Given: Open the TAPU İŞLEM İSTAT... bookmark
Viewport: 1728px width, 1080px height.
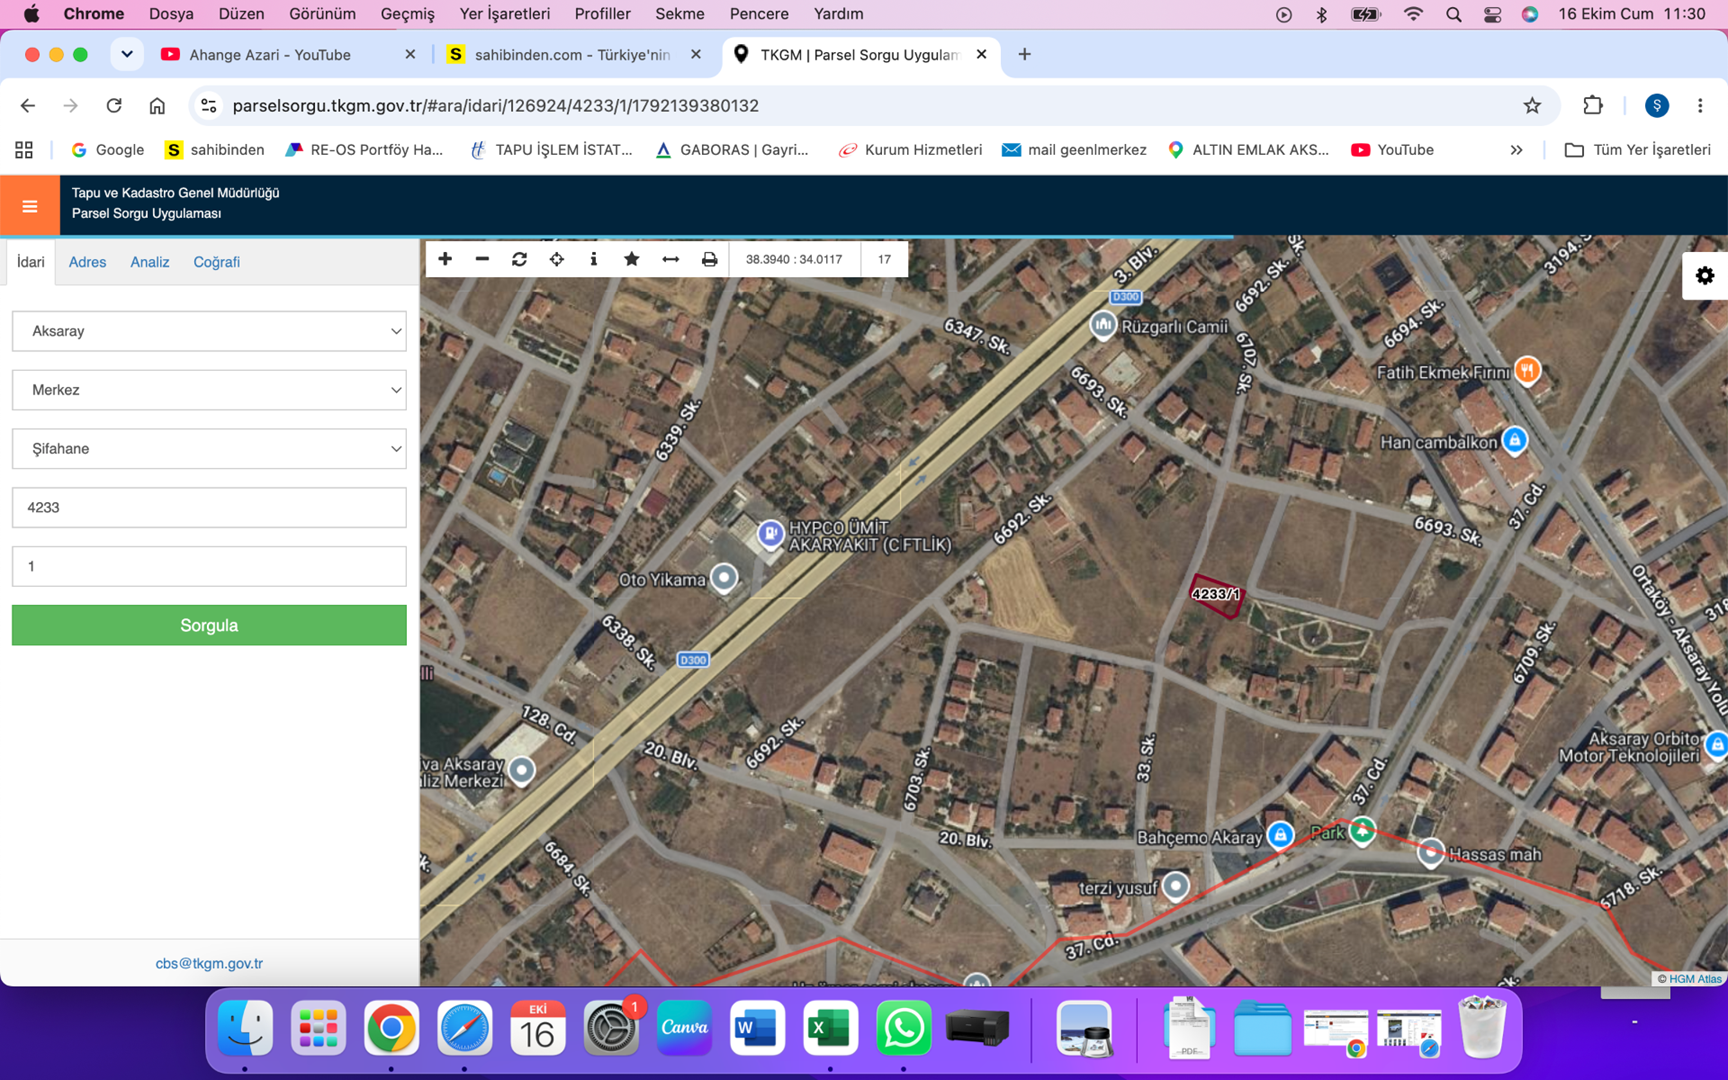Looking at the screenshot, I should [551, 150].
